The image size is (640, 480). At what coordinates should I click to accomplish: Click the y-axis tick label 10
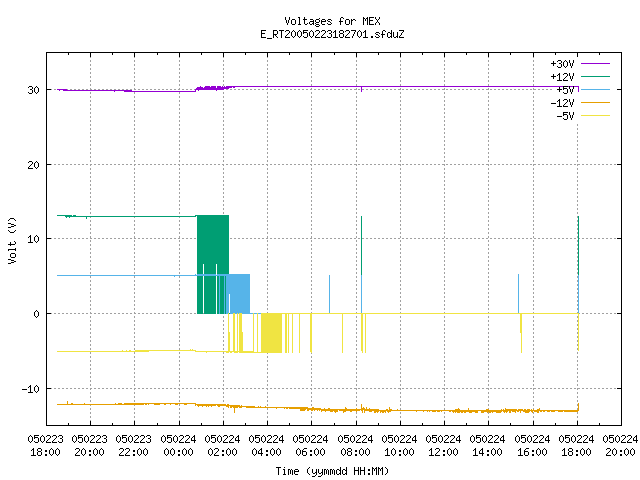33,239
